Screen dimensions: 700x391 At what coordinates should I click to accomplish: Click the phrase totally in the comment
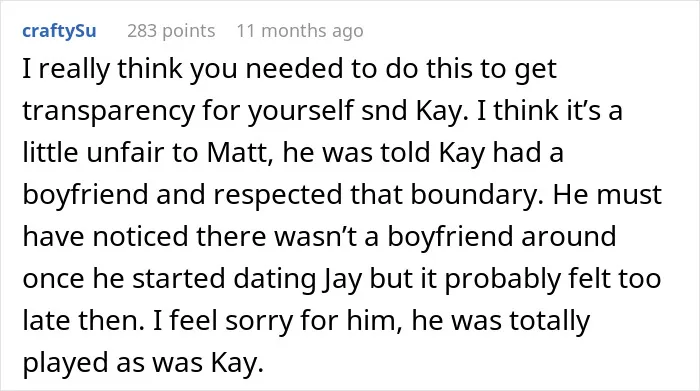click(x=550, y=321)
